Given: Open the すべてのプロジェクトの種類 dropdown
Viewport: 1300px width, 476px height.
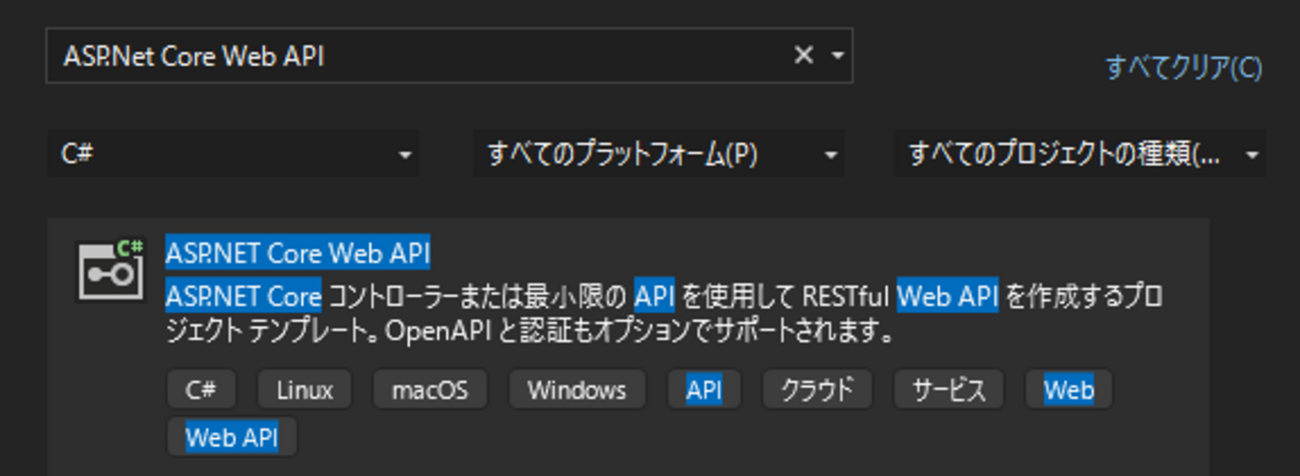Looking at the screenshot, I should pos(1080,154).
